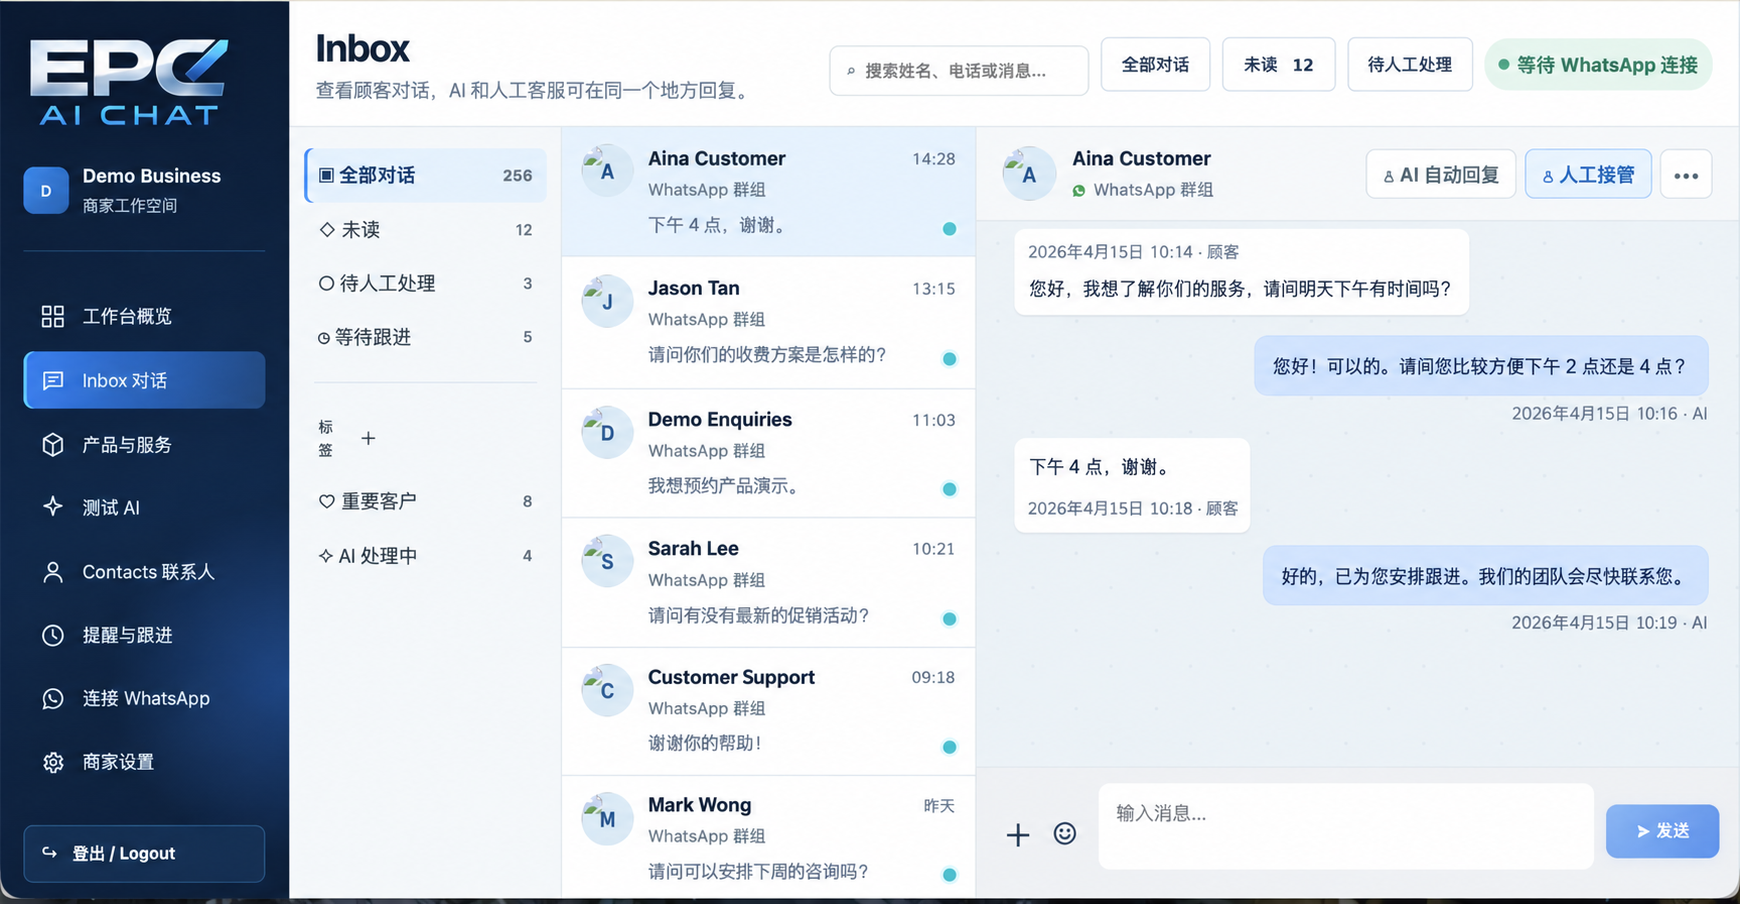Click the timestamp 2026年4月15日 10:16 · AI

1609,413
